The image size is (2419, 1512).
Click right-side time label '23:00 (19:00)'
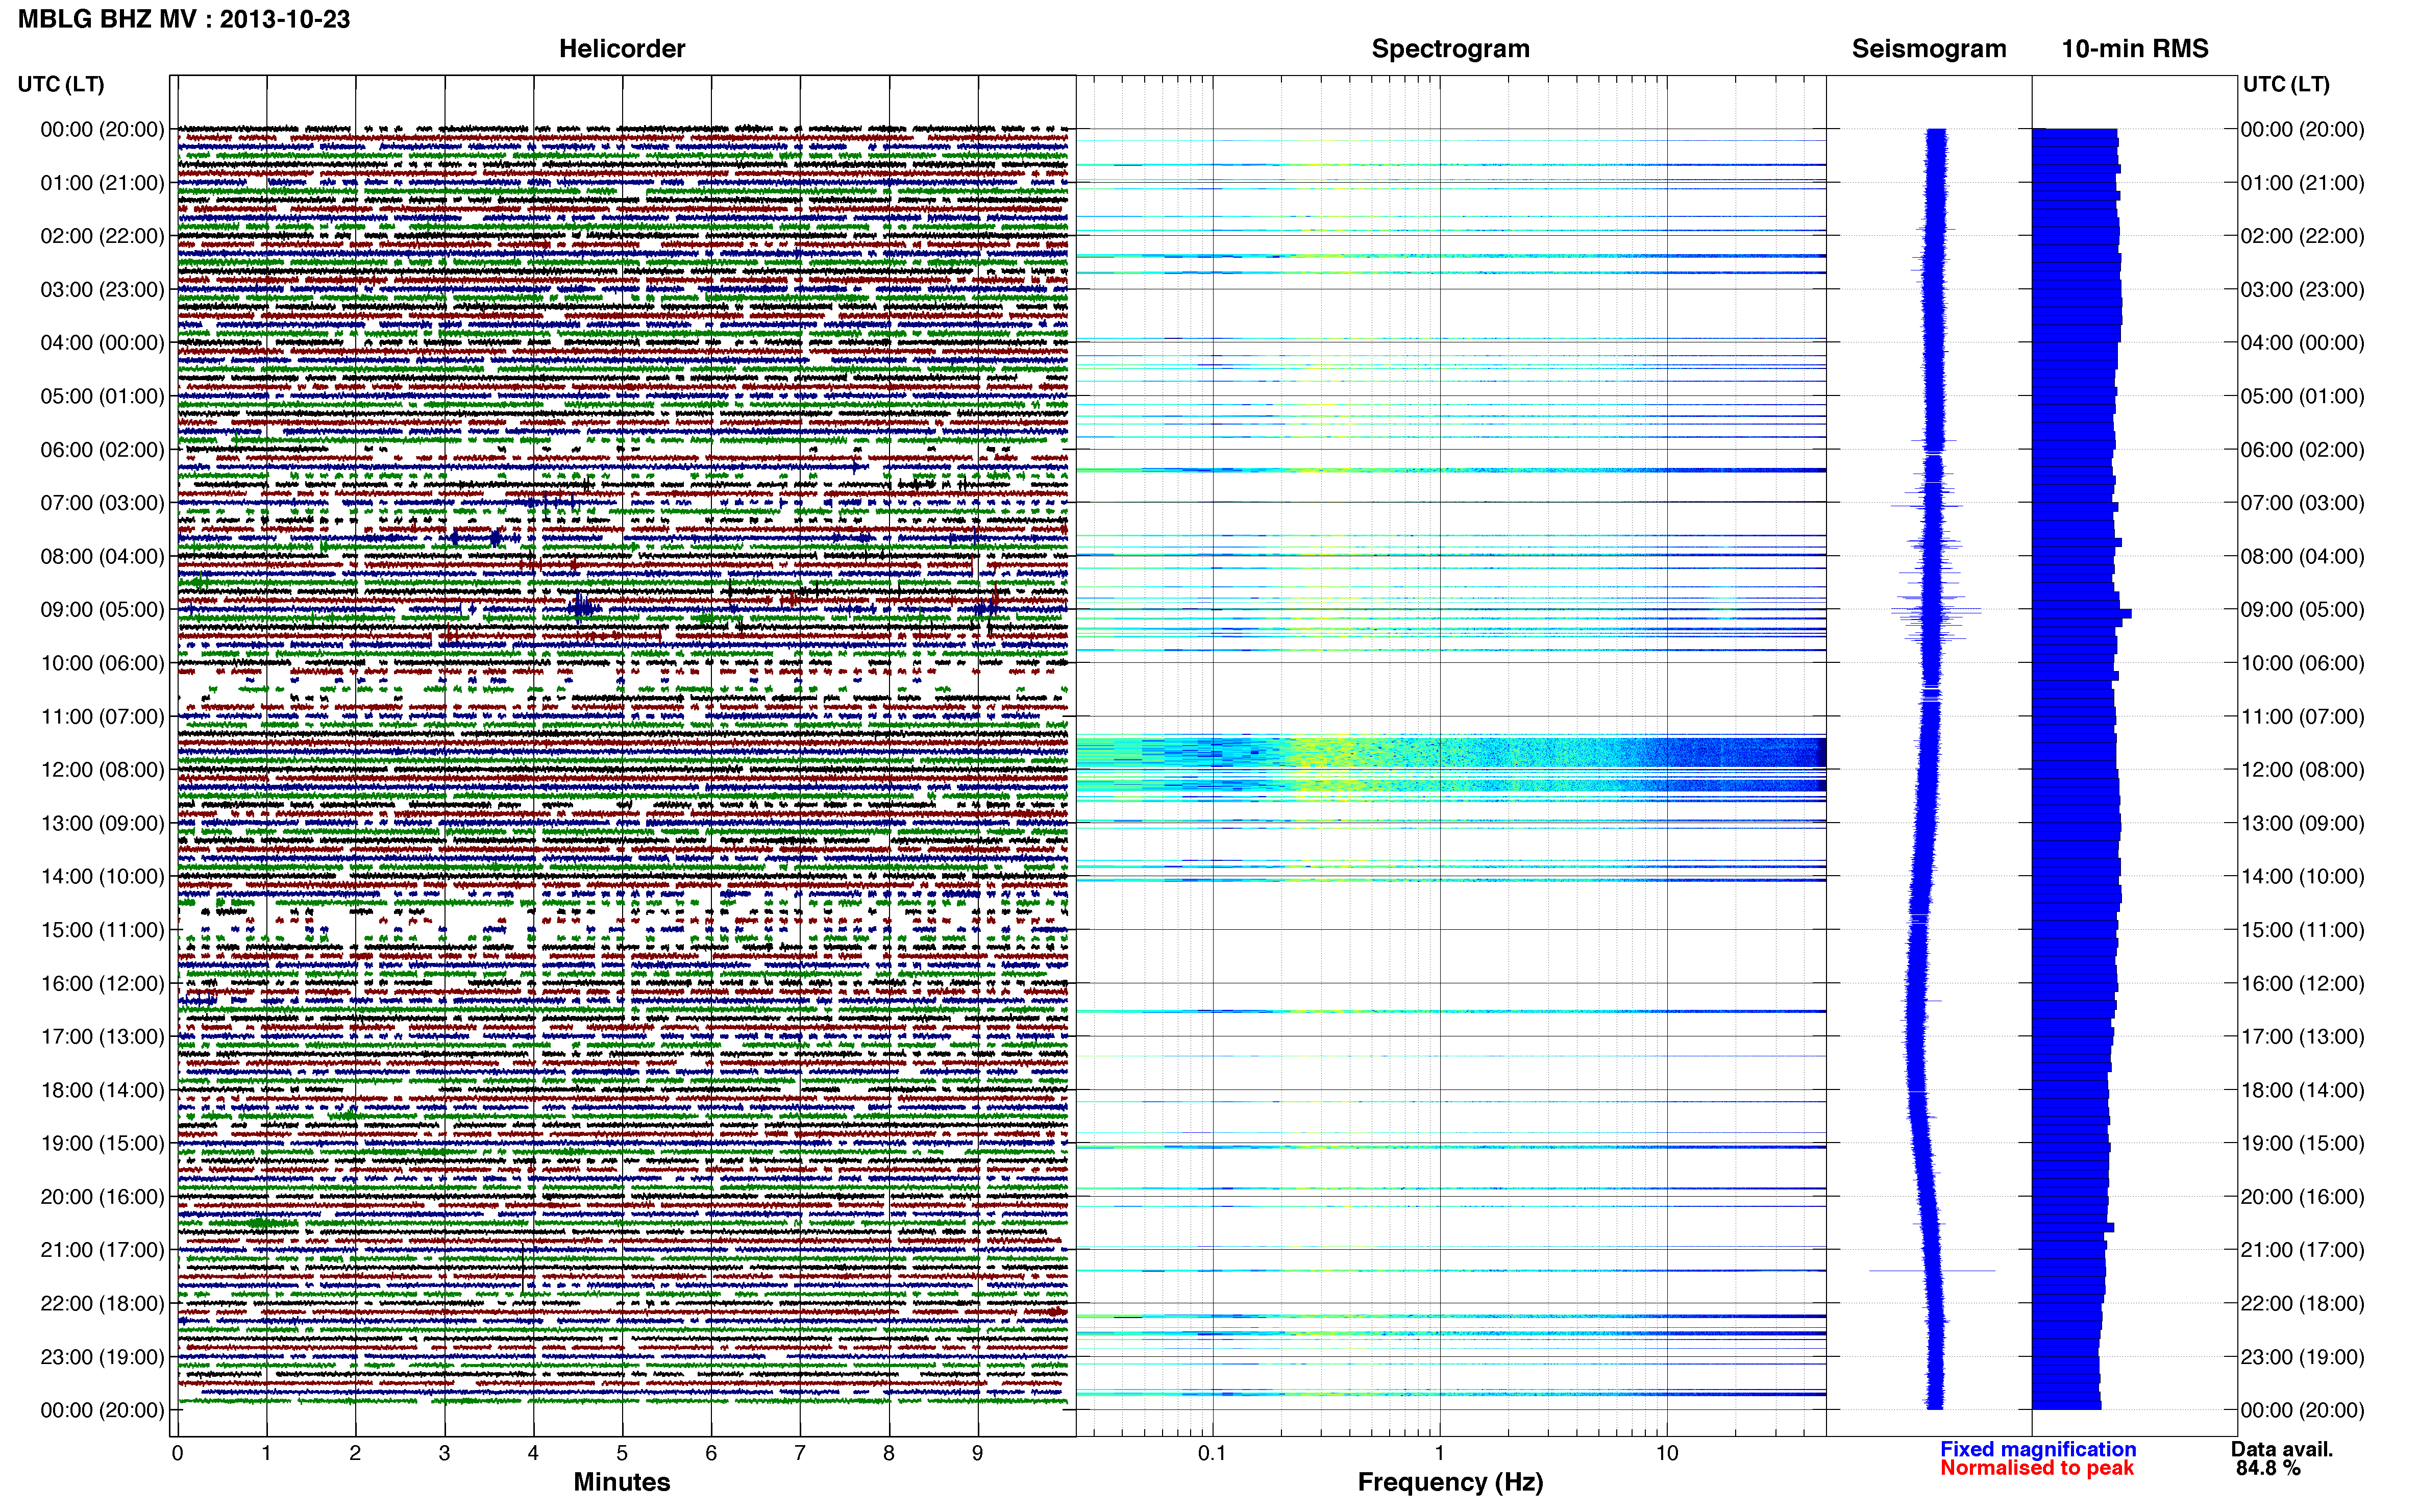coord(2302,1357)
